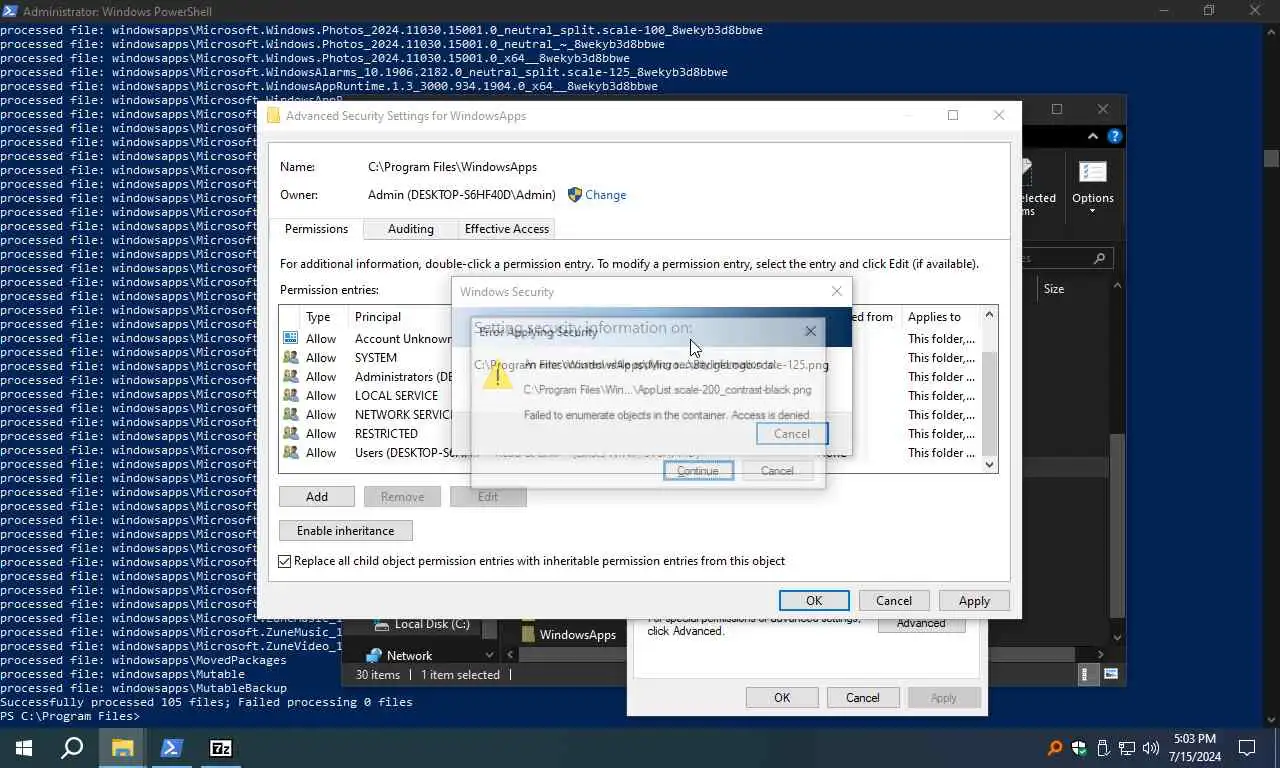
Task: Close the Error Applying Security dialog
Action: pos(811,331)
